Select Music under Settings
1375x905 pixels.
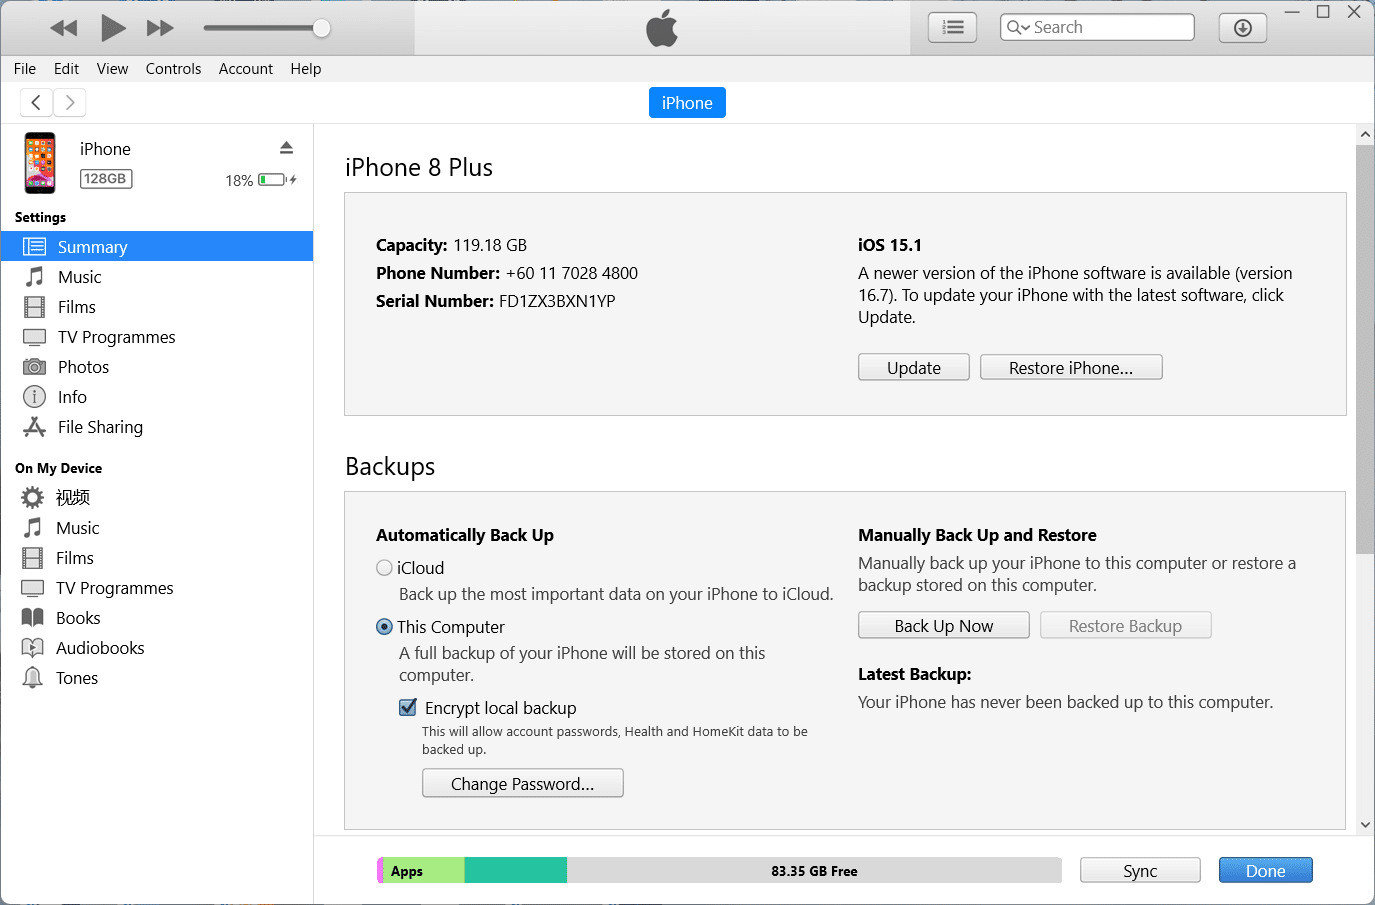coord(157,277)
